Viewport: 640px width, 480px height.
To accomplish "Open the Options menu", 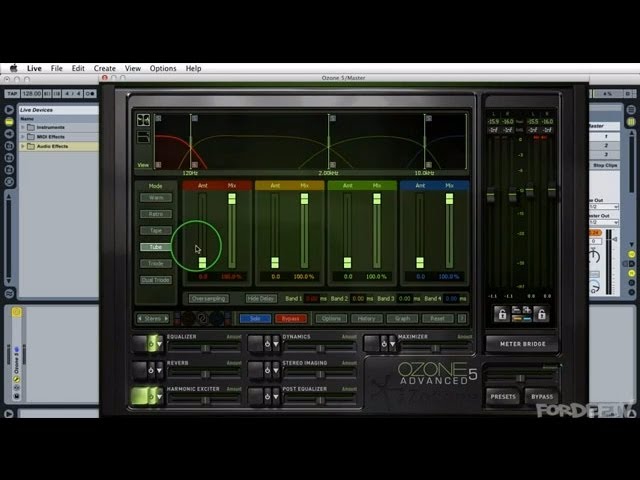I will [163, 68].
